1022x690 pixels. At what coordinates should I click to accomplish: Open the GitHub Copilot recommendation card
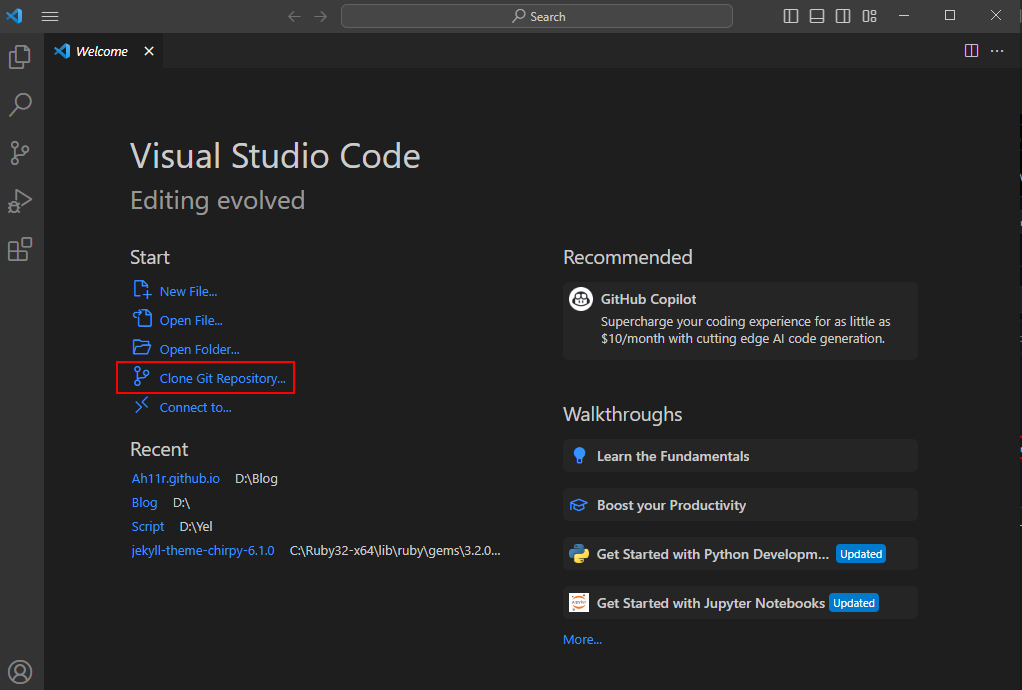(740, 321)
